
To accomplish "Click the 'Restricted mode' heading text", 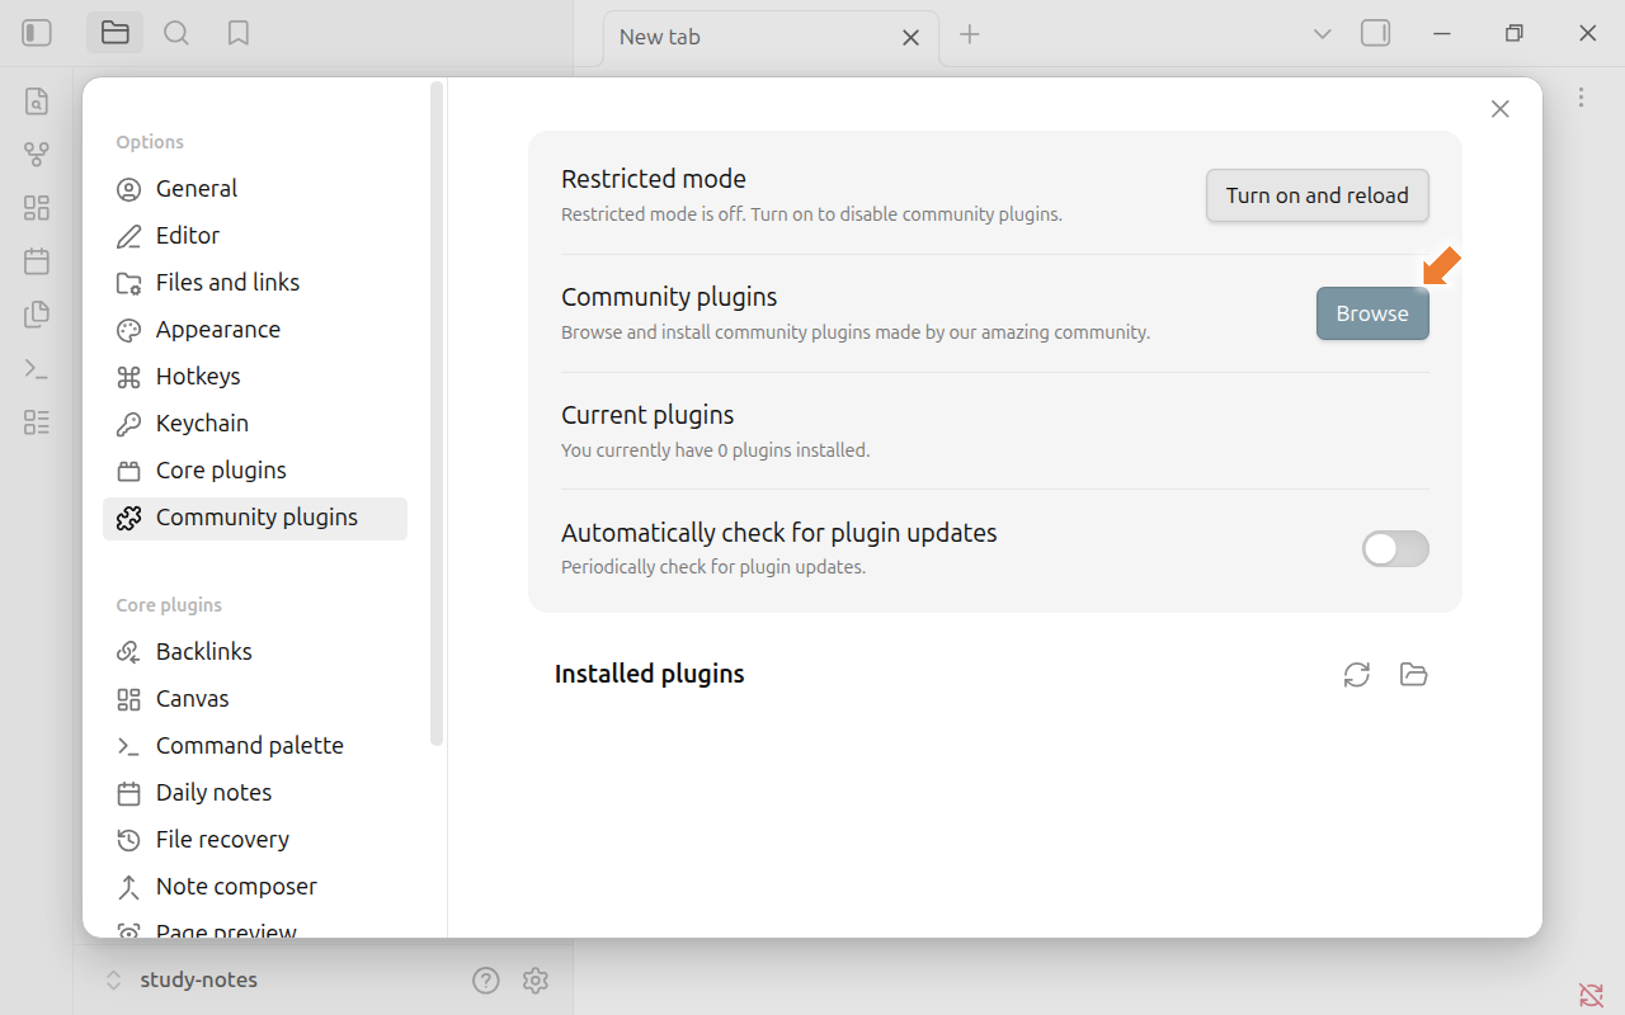I will (x=653, y=179).
